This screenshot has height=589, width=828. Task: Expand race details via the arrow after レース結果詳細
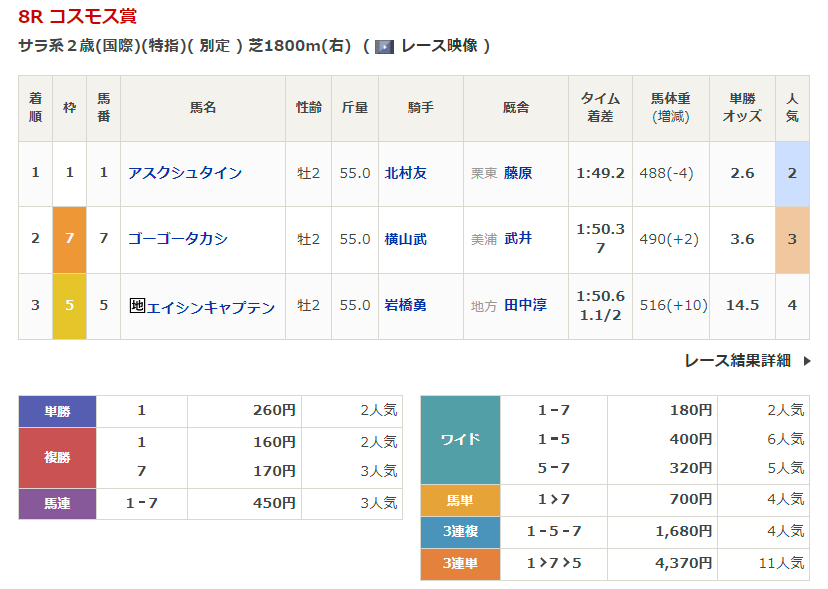pyautogui.click(x=807, y=361)
